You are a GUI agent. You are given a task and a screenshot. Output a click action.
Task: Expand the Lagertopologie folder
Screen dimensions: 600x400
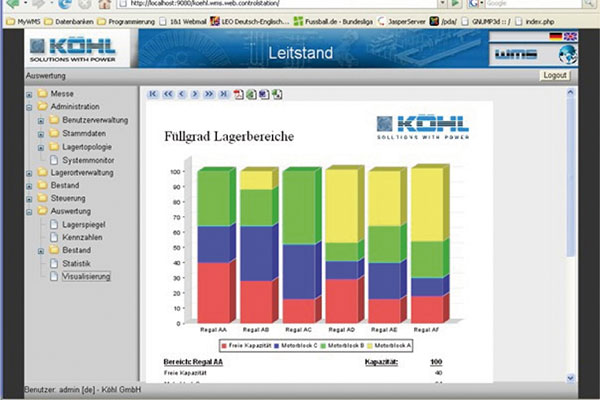point(41,146)
